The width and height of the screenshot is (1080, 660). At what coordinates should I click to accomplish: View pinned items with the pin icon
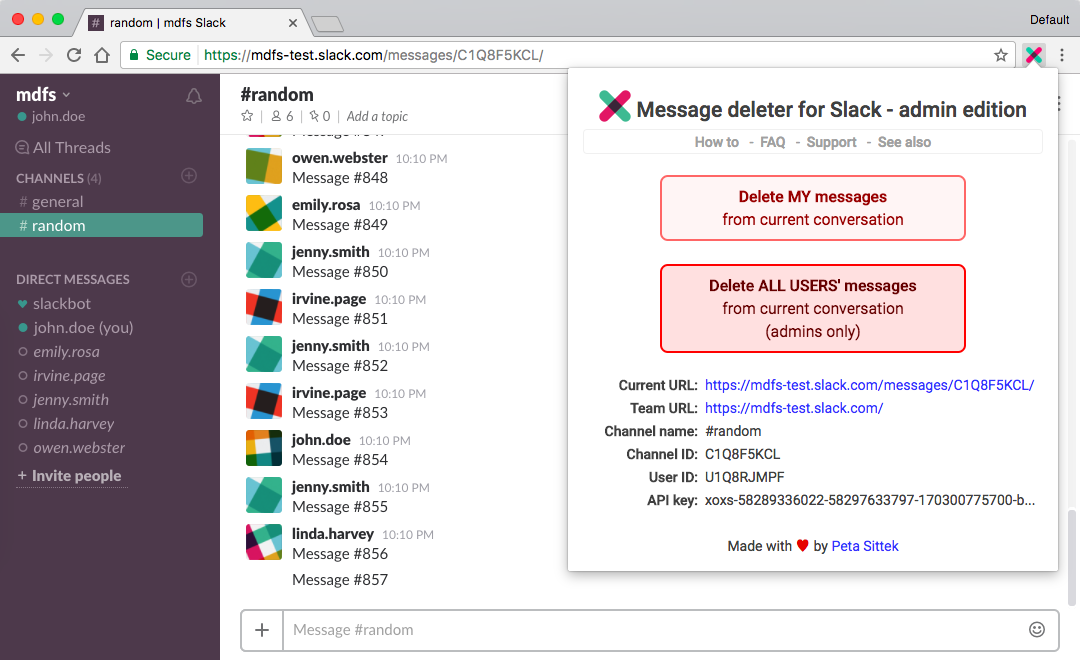click(315, 116)
